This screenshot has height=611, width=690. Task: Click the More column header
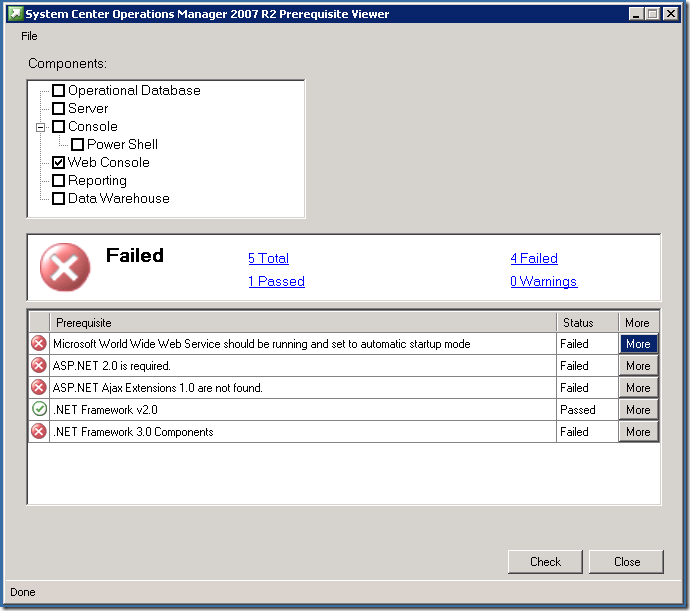point(639,323)
